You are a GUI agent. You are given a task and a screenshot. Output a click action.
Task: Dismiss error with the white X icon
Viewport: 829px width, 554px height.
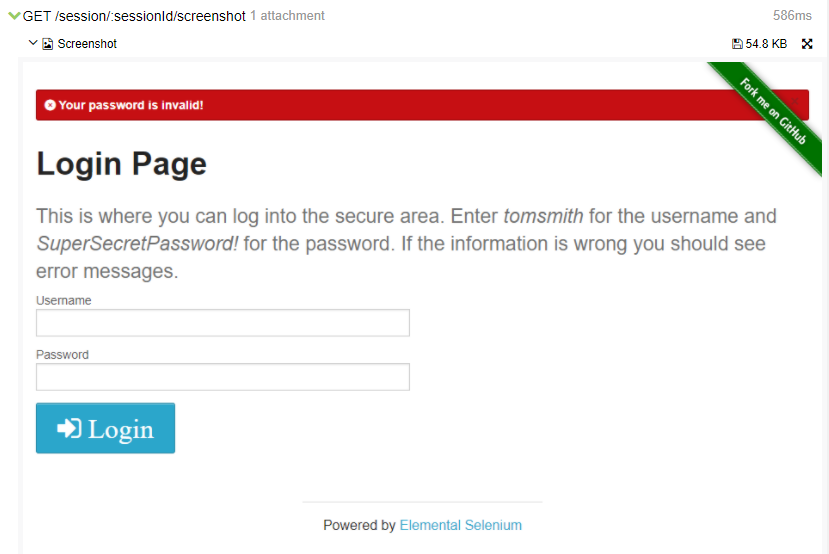click(x=50, y=105)
